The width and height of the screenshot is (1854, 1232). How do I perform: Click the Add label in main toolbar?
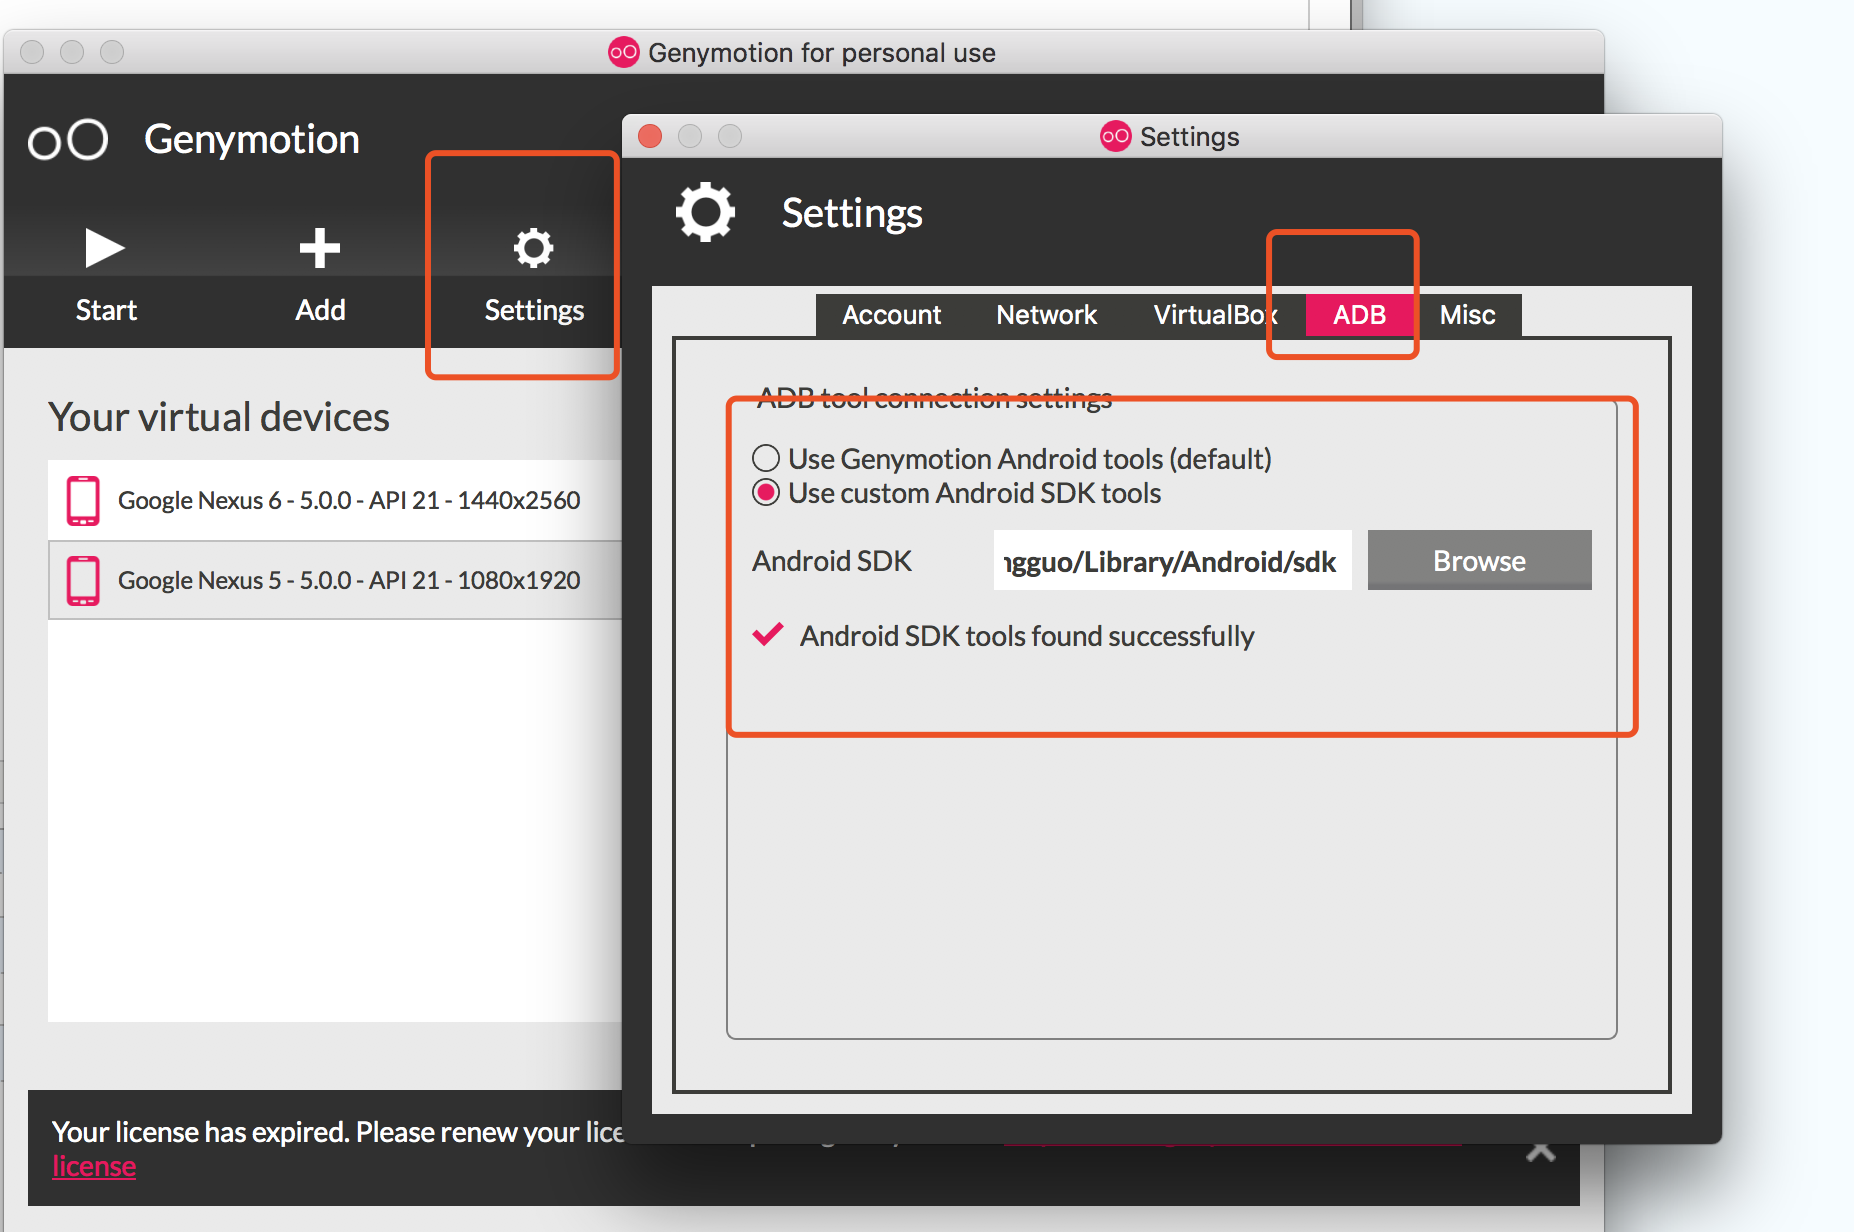pyautogui.click(x=320, y=310)
